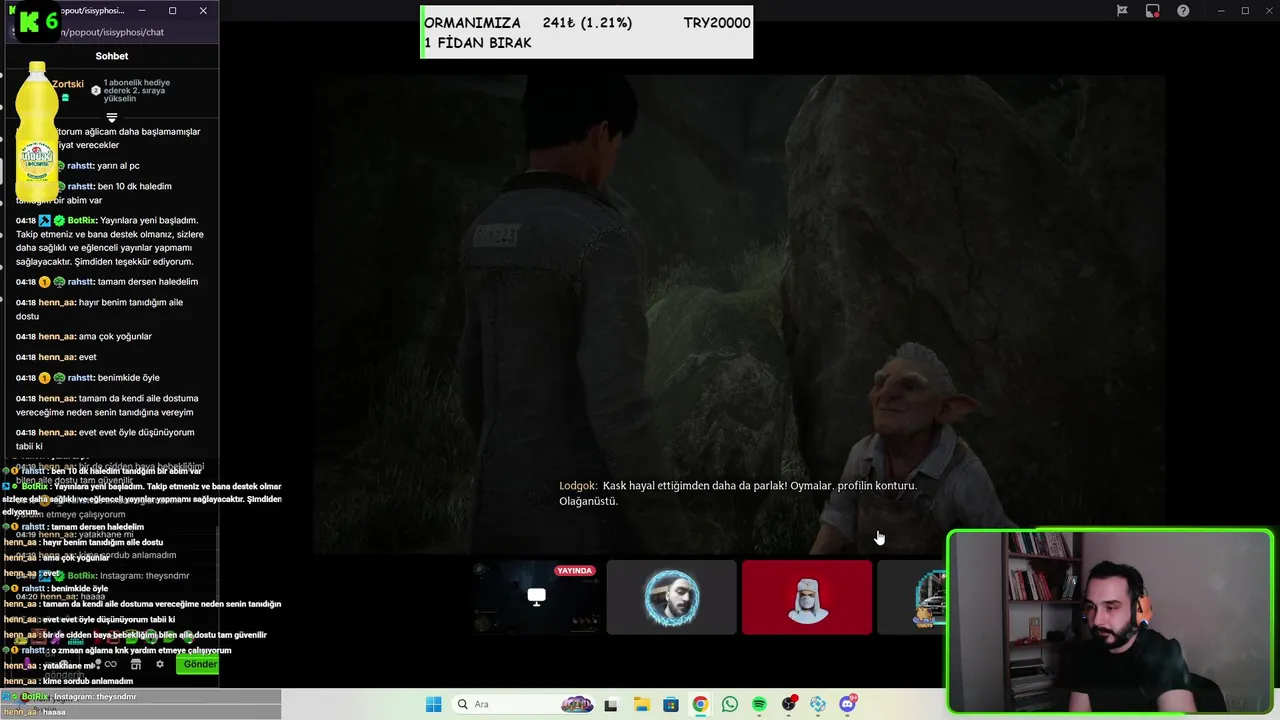Click username rahstt in 'yarın al pc' message
Screen dimensions: 1280x720
tap(81, 166)
